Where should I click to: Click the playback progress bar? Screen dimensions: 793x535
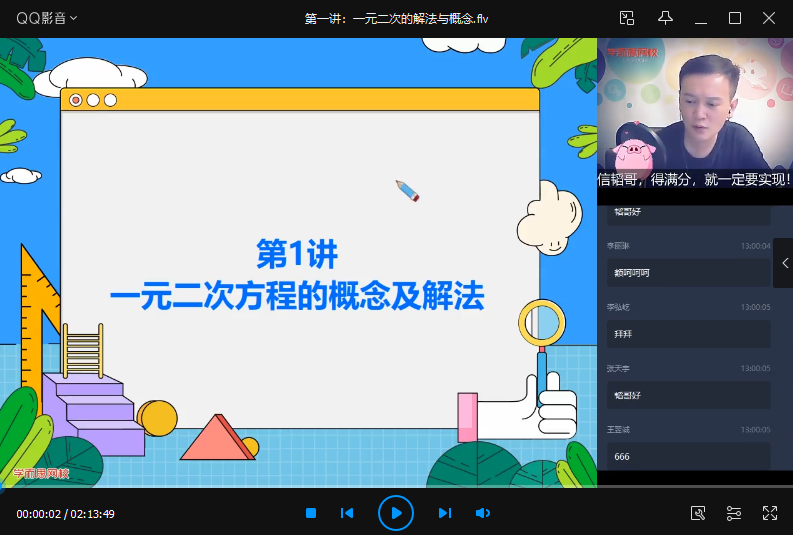pyautogui.click(x=300, y=489)
